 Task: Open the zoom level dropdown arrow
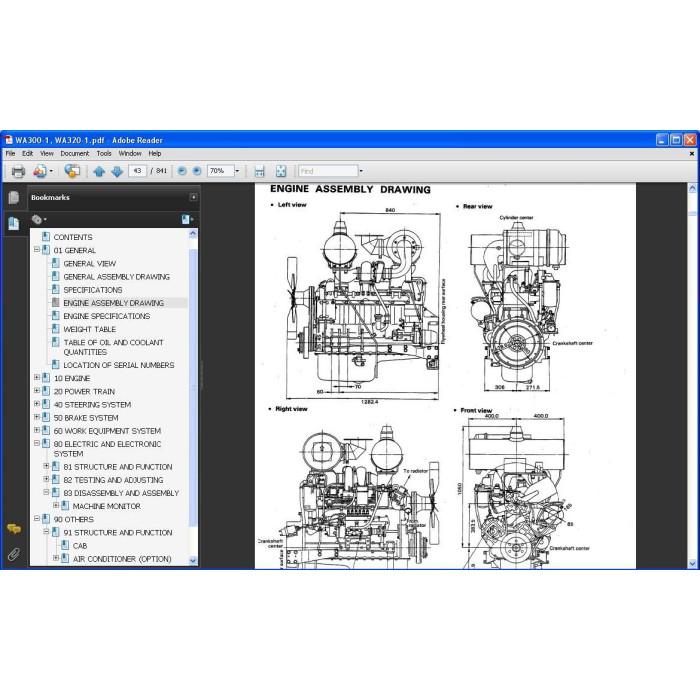(237, 171)
